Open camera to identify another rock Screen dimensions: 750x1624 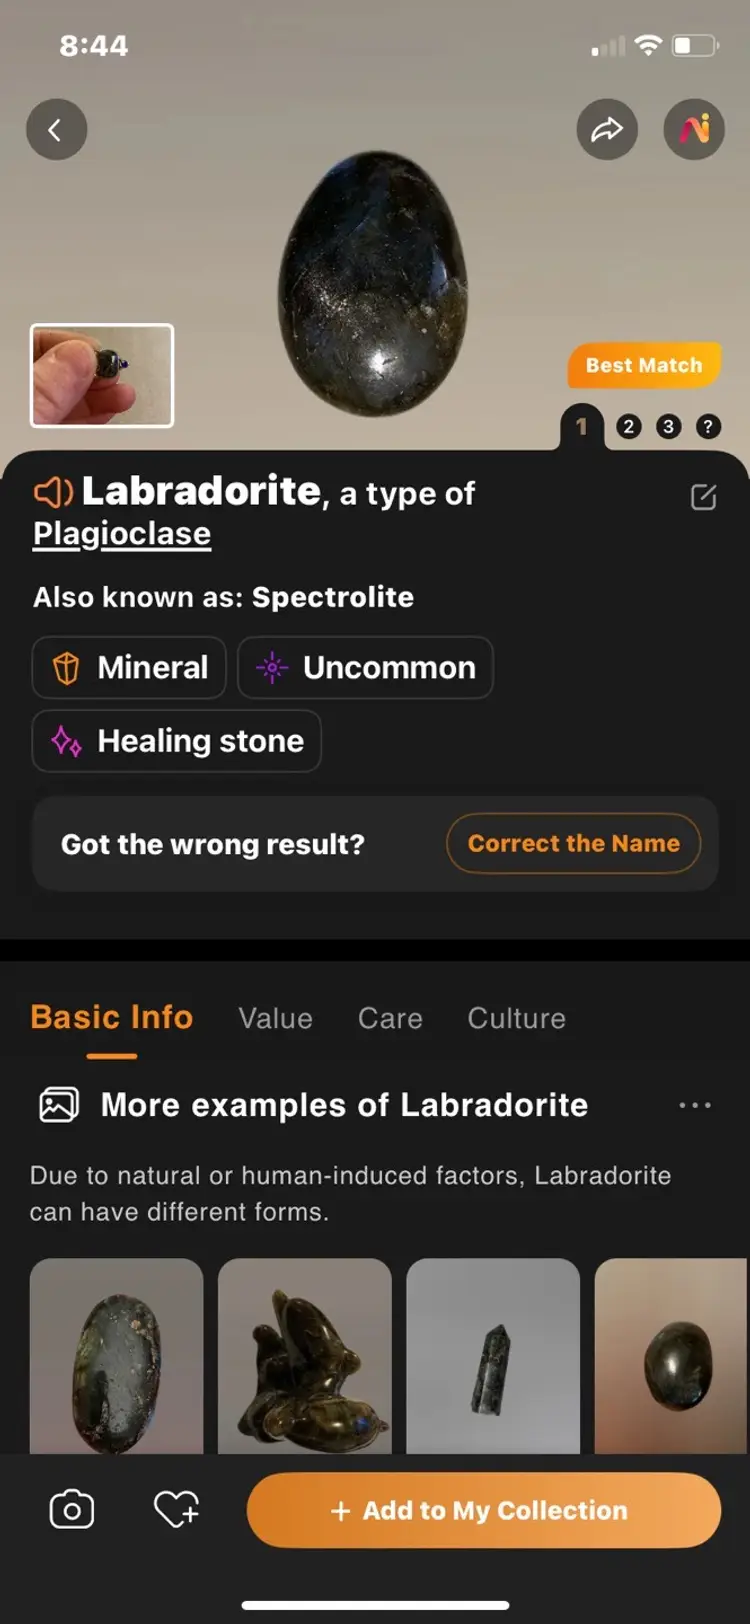(72, 1510)
